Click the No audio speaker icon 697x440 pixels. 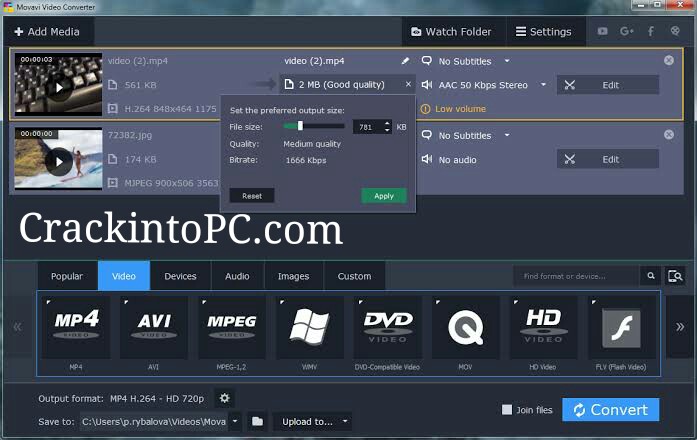427,159
